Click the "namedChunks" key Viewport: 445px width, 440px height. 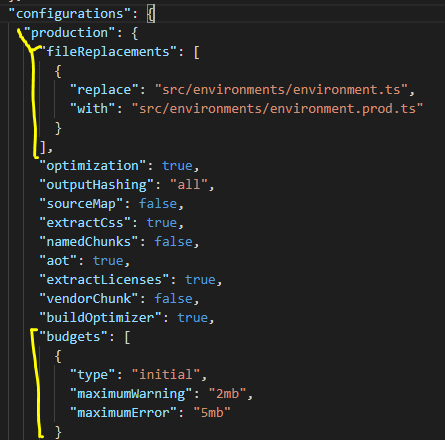(89, 242)
